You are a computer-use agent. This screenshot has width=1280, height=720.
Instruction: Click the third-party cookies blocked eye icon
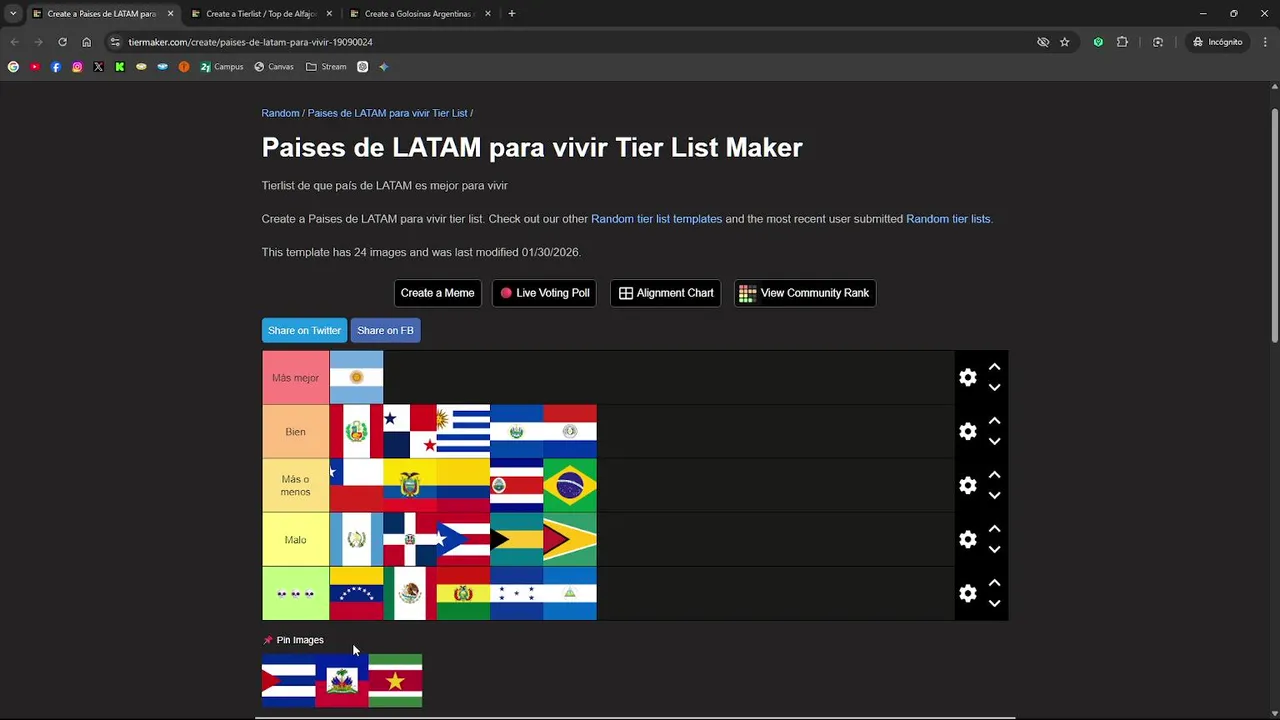pyautogui.click(x=1043, y=42)
